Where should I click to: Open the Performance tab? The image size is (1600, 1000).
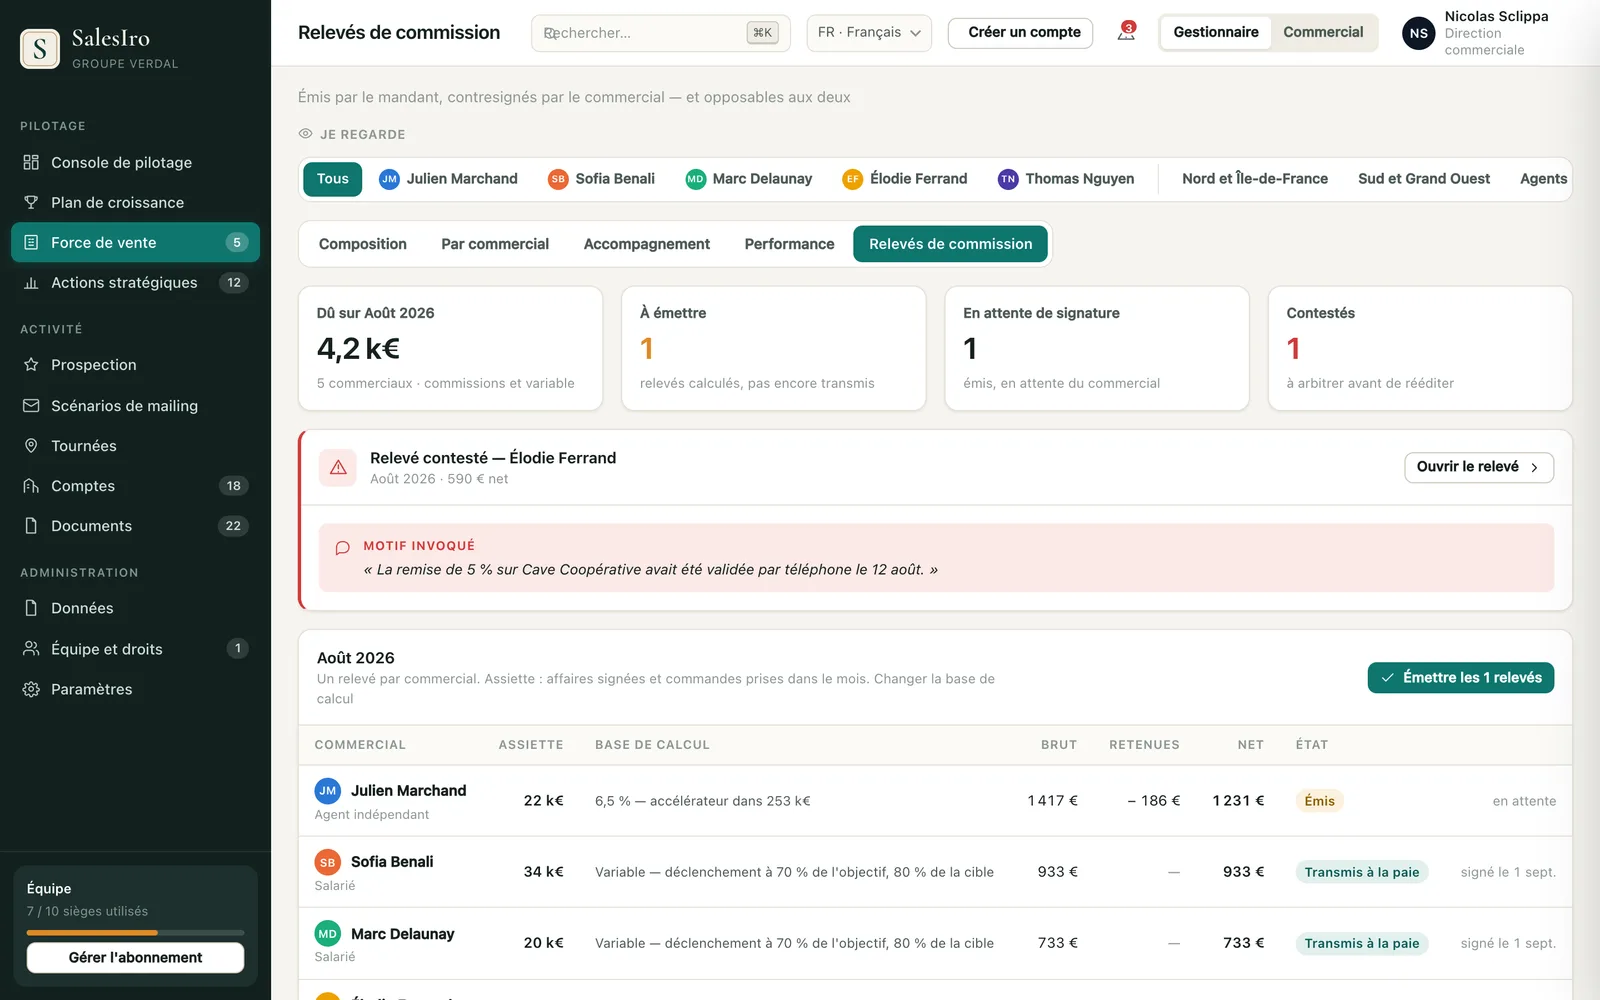pos(789,244)
